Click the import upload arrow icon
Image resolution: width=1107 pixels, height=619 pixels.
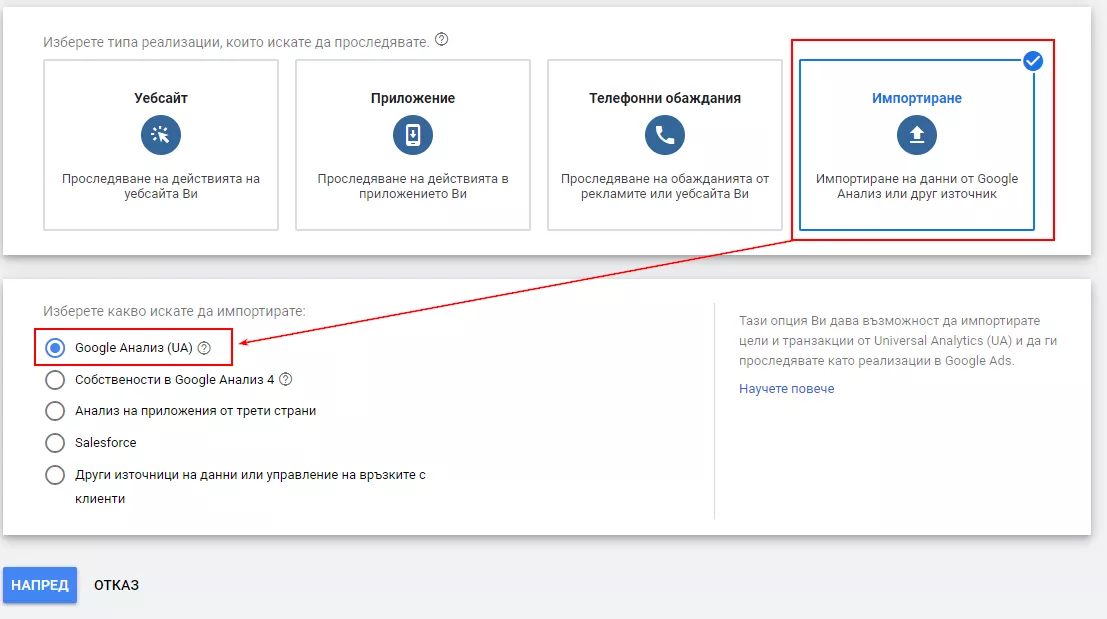[917, 135]
